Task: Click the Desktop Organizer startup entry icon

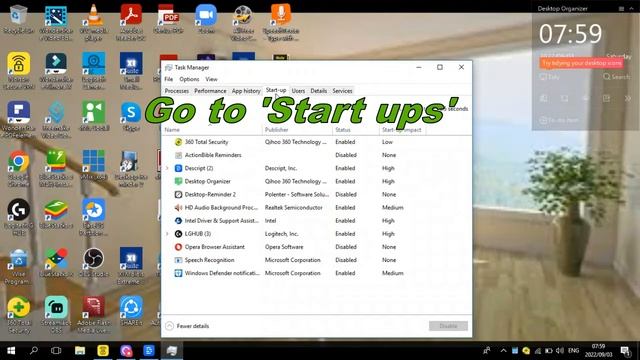Action: tap(178, 181)
